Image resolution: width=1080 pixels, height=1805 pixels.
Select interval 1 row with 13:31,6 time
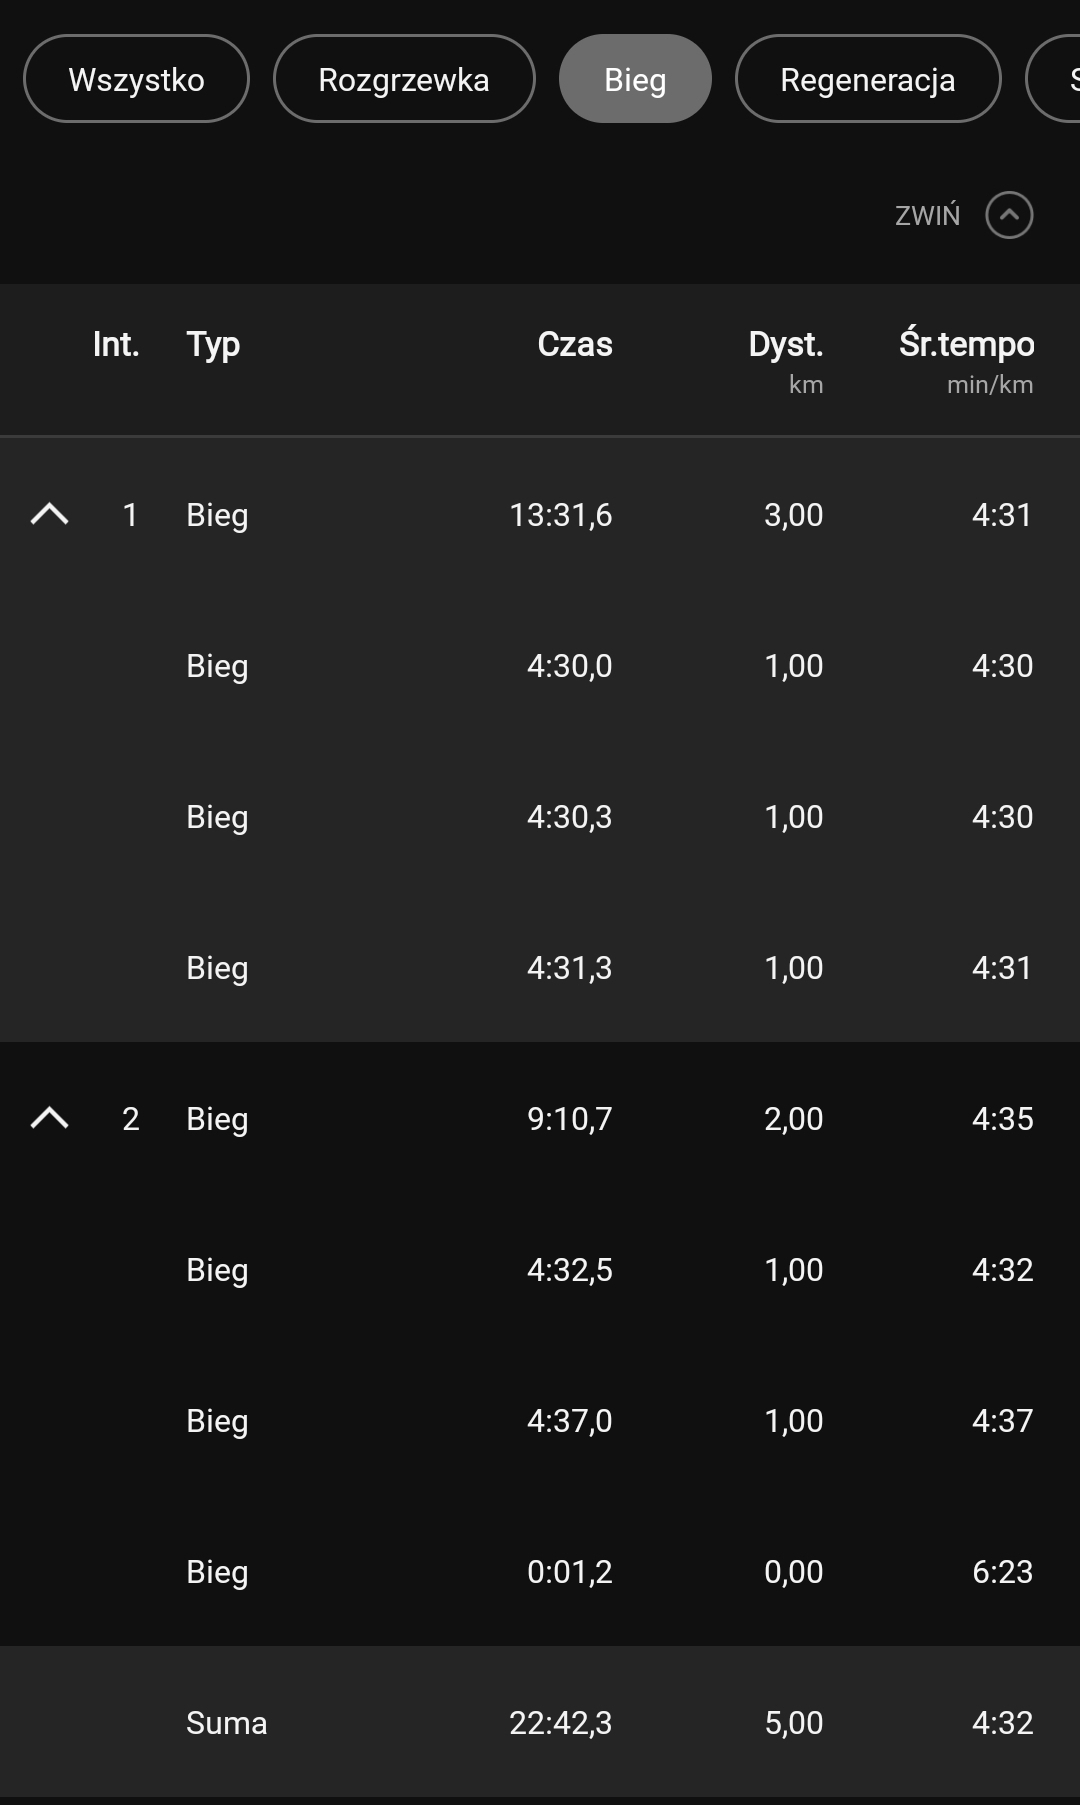pos(560,514)
